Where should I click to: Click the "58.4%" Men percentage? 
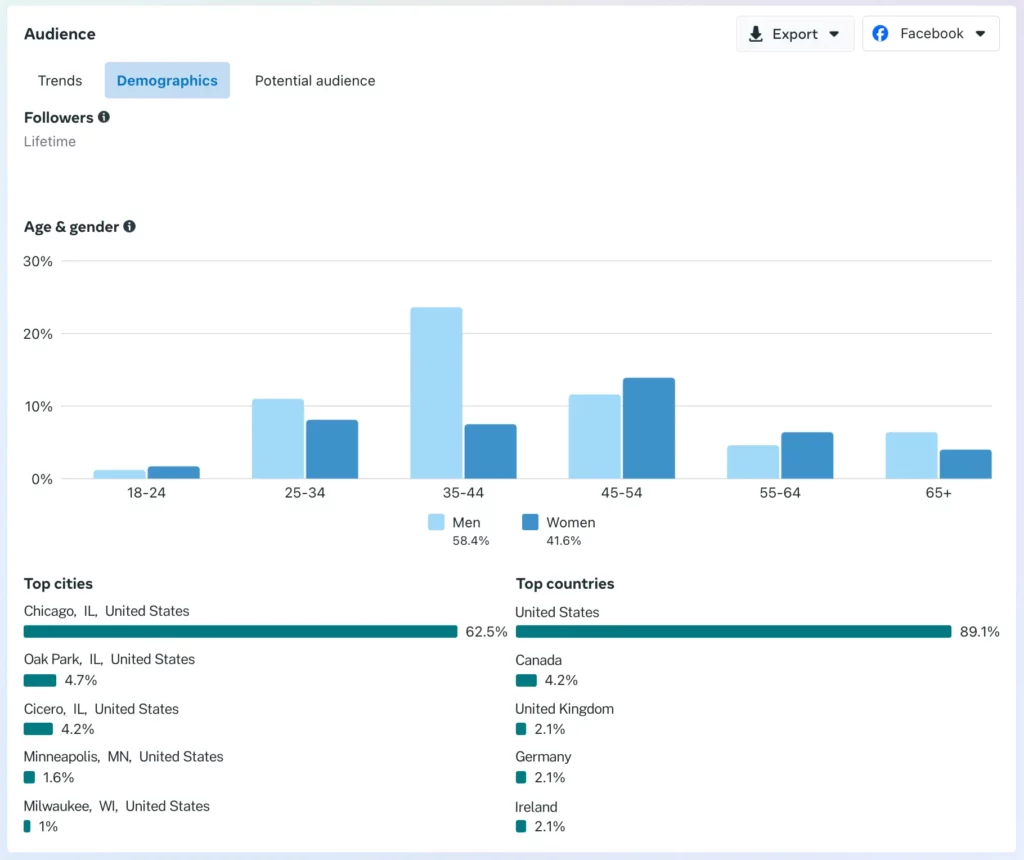coord(471,541)
